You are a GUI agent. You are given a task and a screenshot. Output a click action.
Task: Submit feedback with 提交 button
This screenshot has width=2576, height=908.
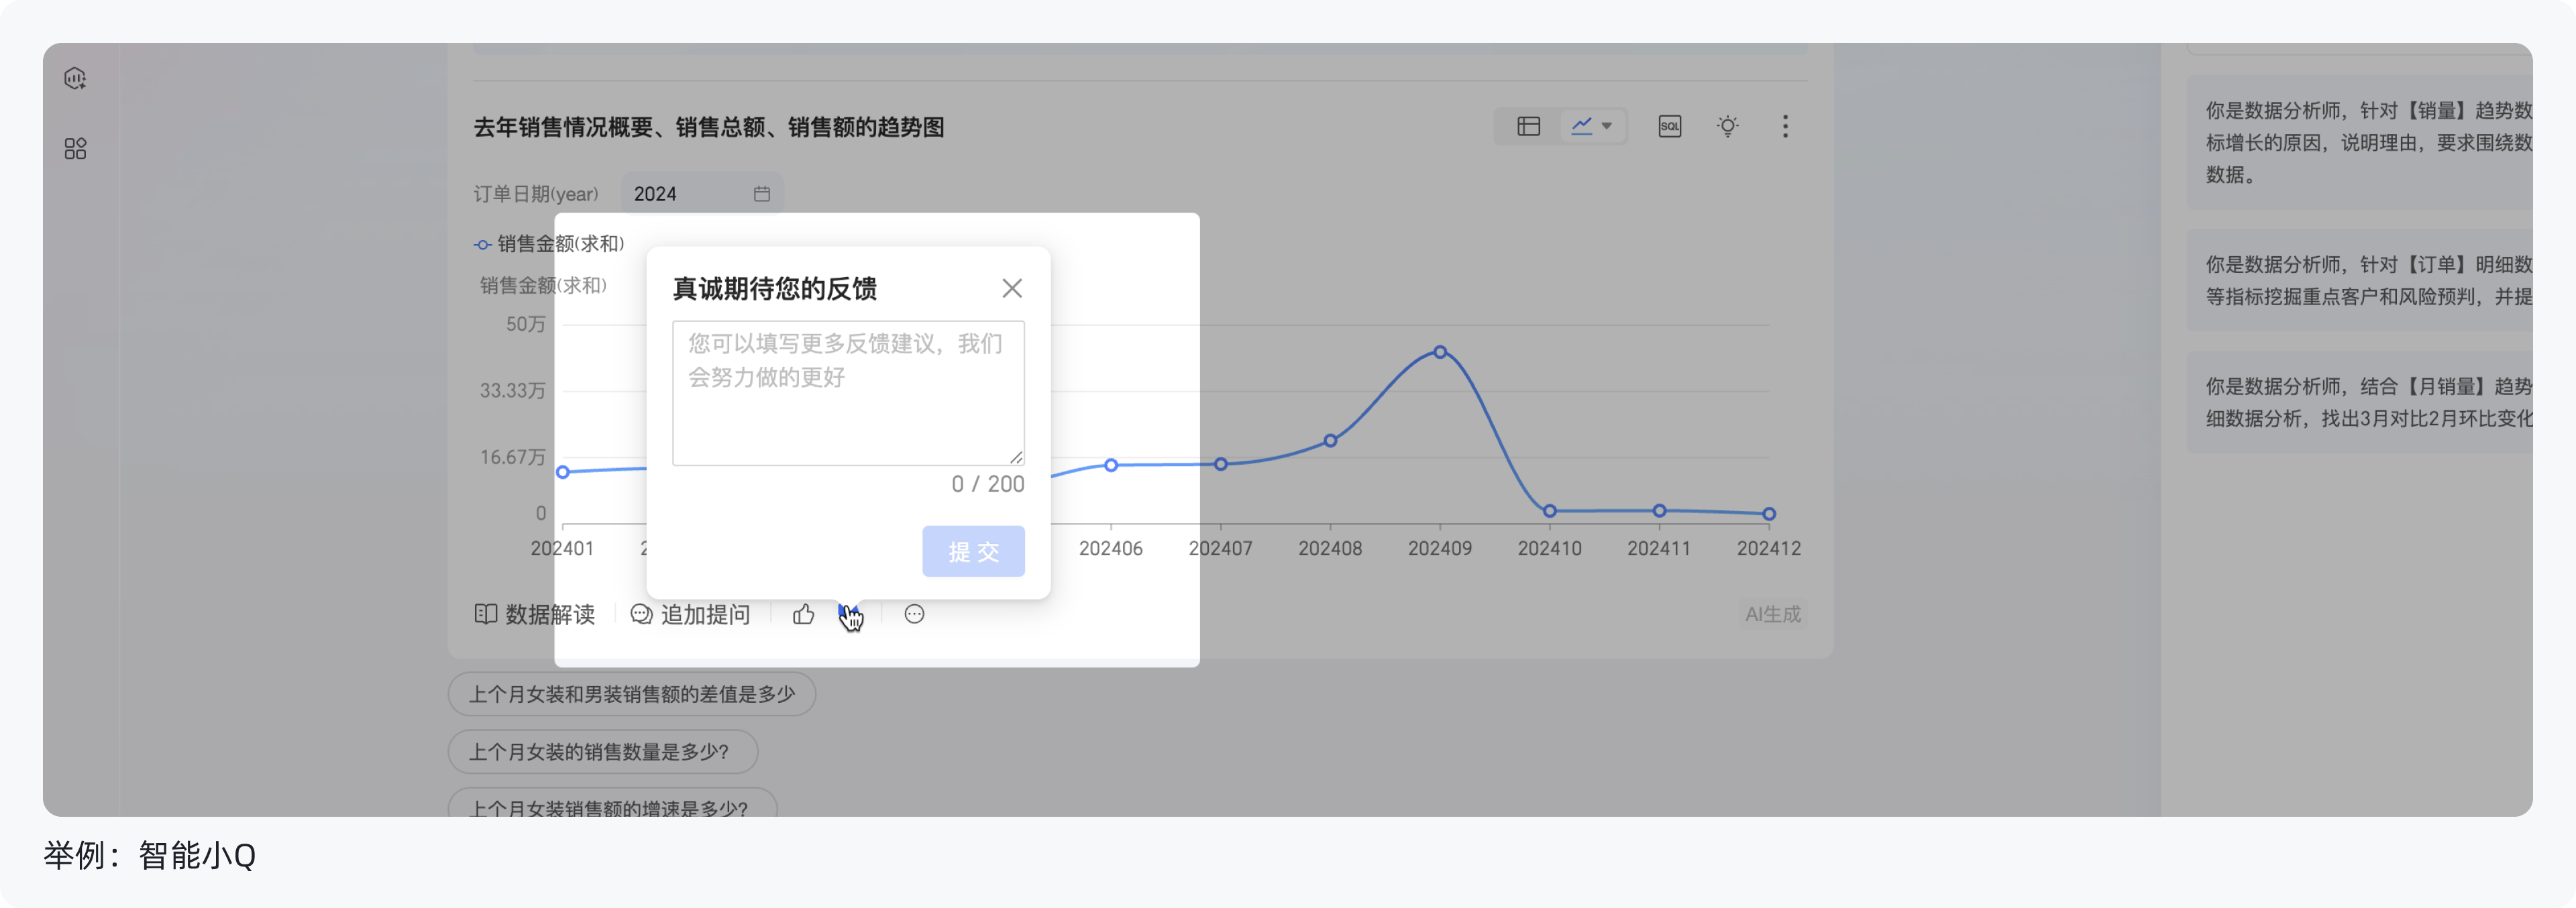click(973, 551)
